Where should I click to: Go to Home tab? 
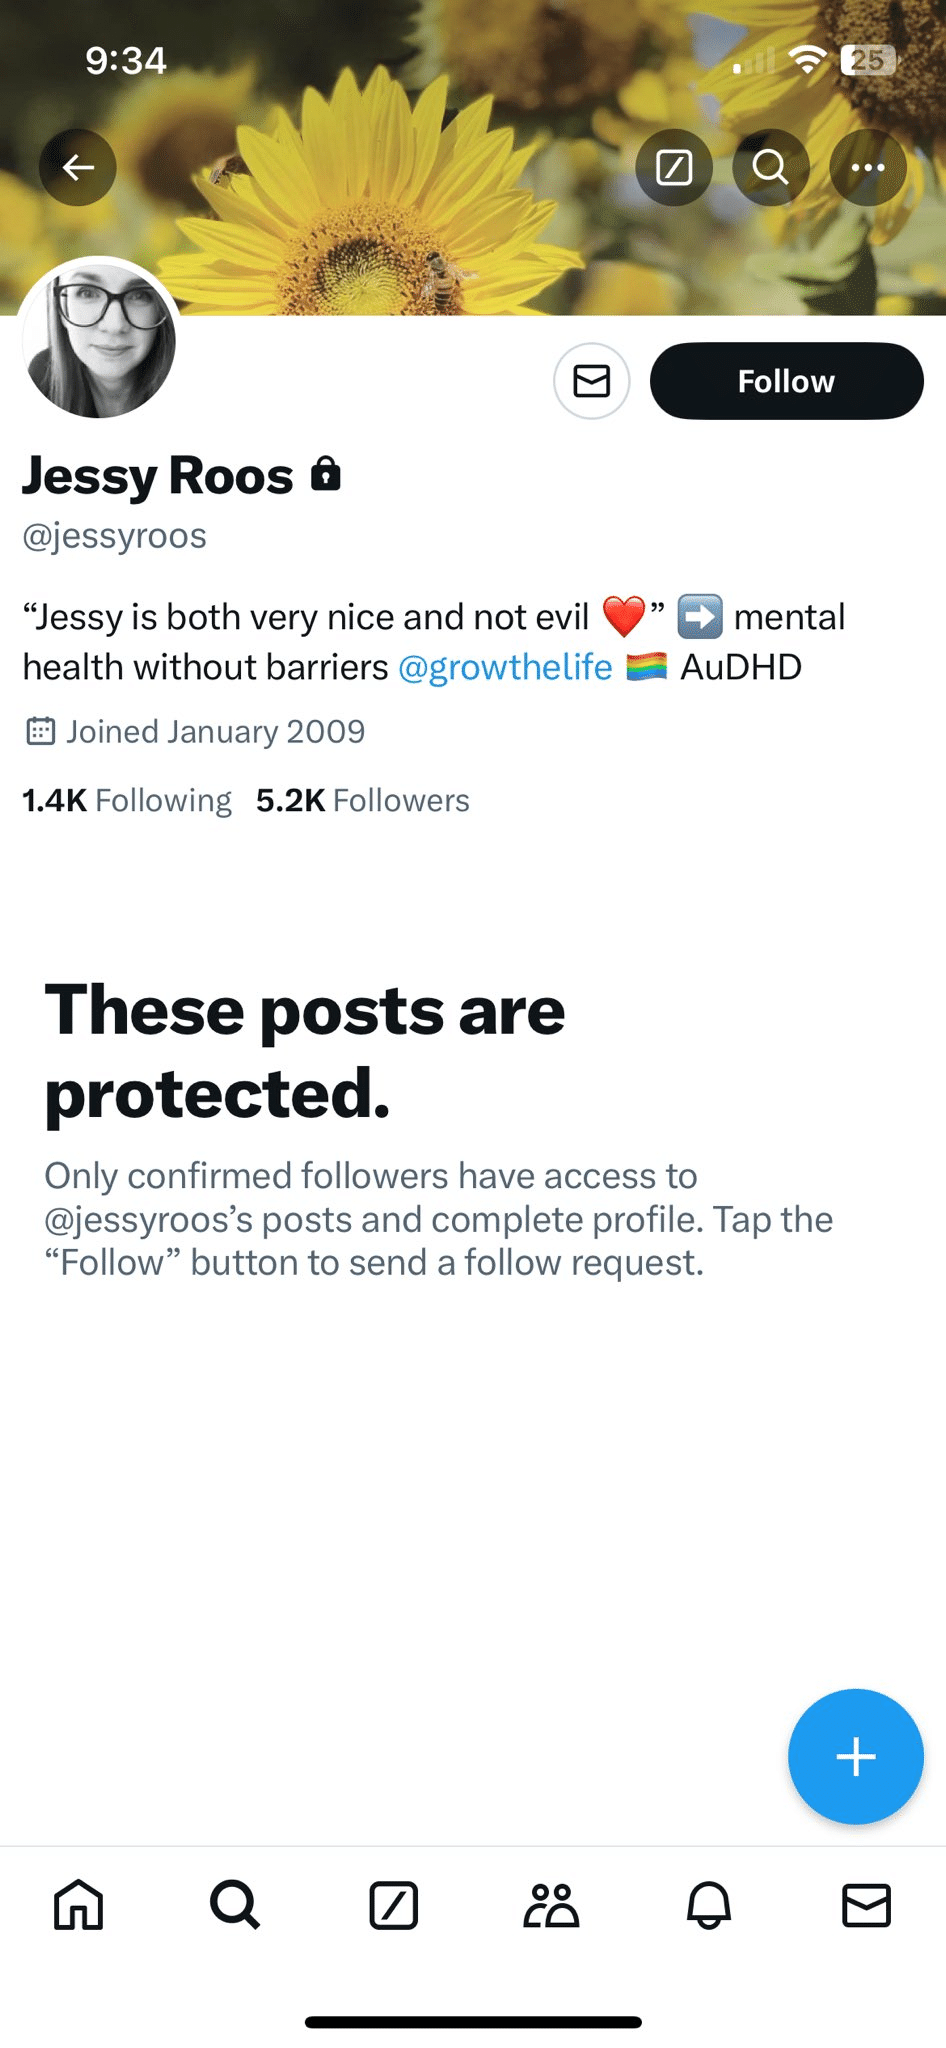click(x=78, y=1905)
